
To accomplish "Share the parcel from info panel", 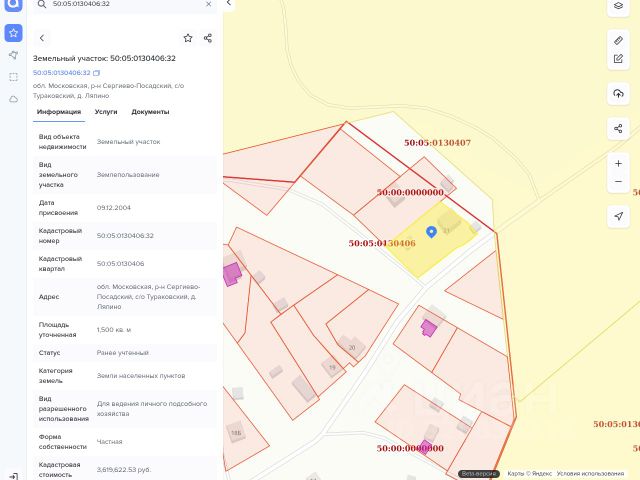I will 208,38.
